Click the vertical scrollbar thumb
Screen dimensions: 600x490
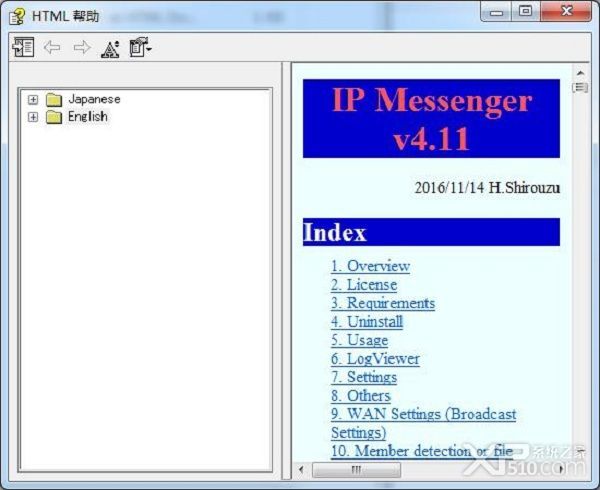(x=580, y=88)
